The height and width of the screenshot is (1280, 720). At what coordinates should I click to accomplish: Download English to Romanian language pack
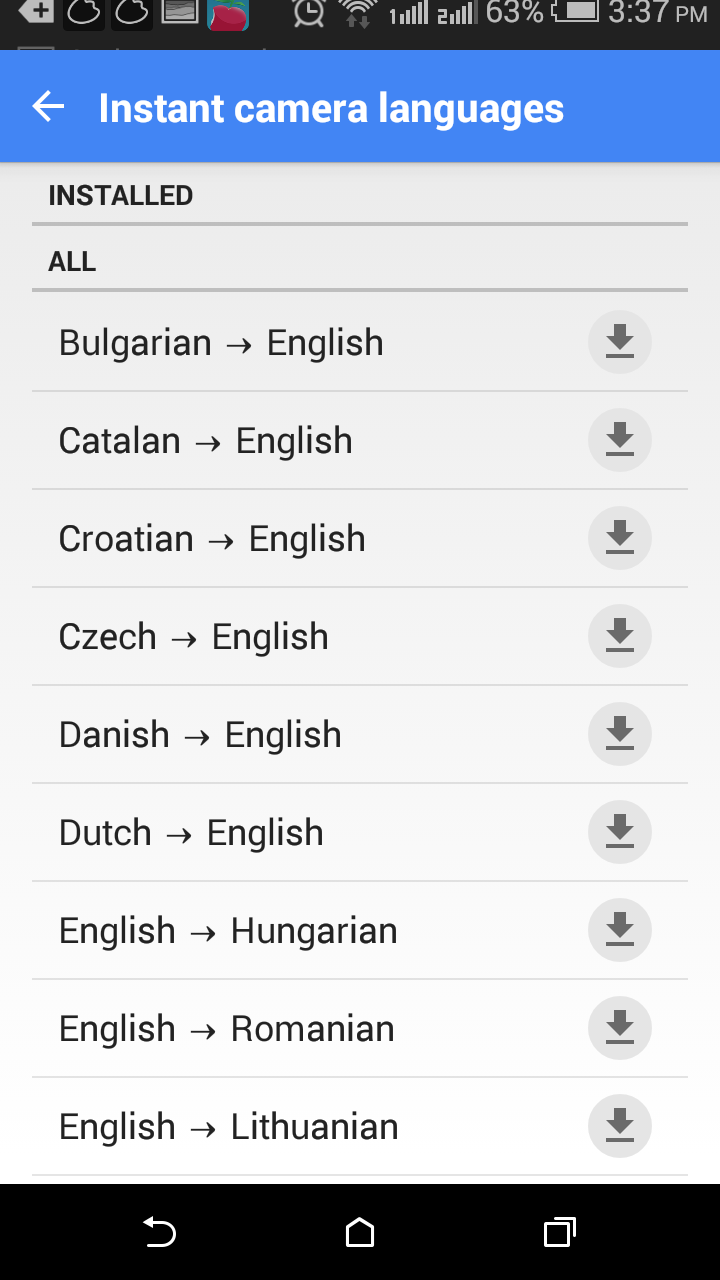point(620,1028)
